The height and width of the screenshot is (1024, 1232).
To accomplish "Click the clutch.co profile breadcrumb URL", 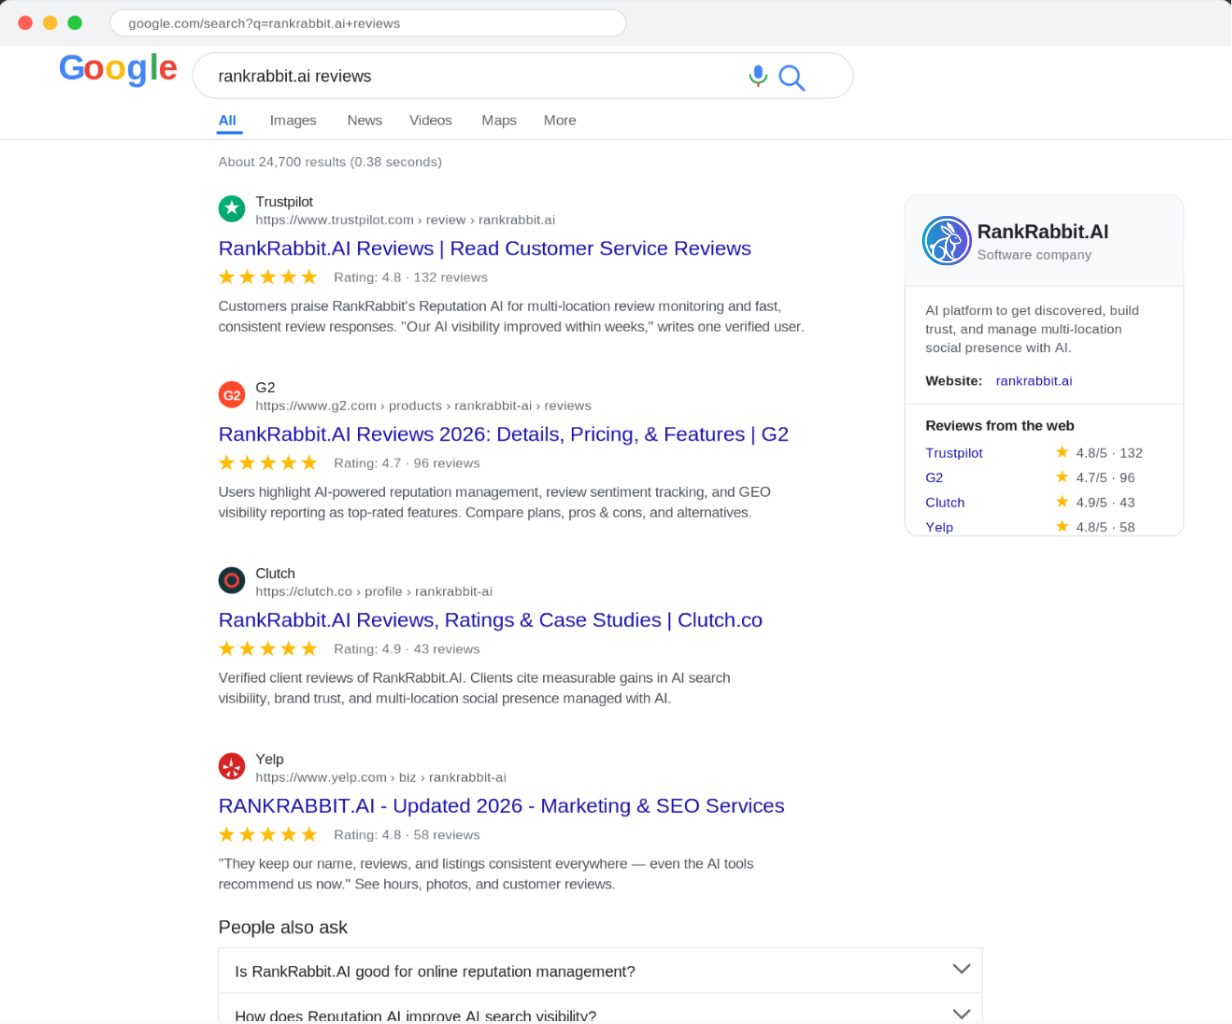I will coord(374,592).
